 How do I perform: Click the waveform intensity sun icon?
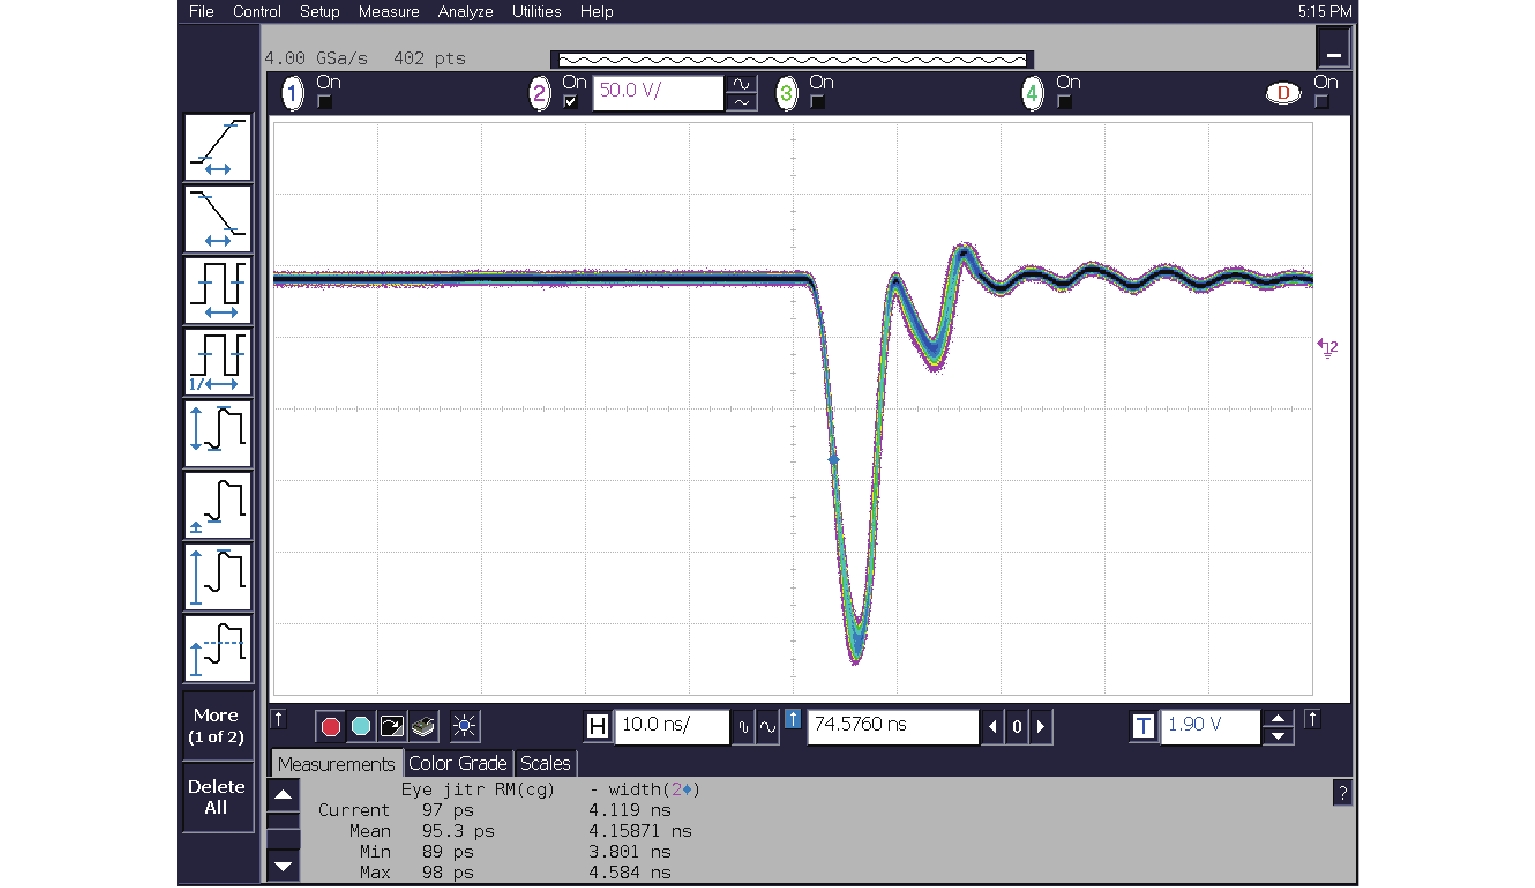[x=464, y=727]
